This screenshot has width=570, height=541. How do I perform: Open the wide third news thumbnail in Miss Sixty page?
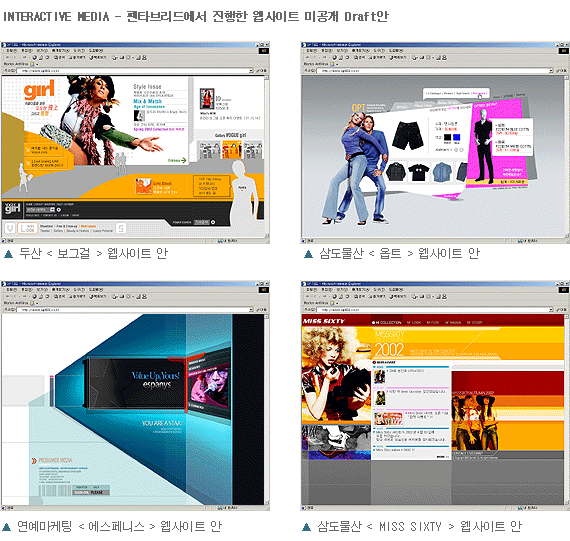click(x=388, y=418)
